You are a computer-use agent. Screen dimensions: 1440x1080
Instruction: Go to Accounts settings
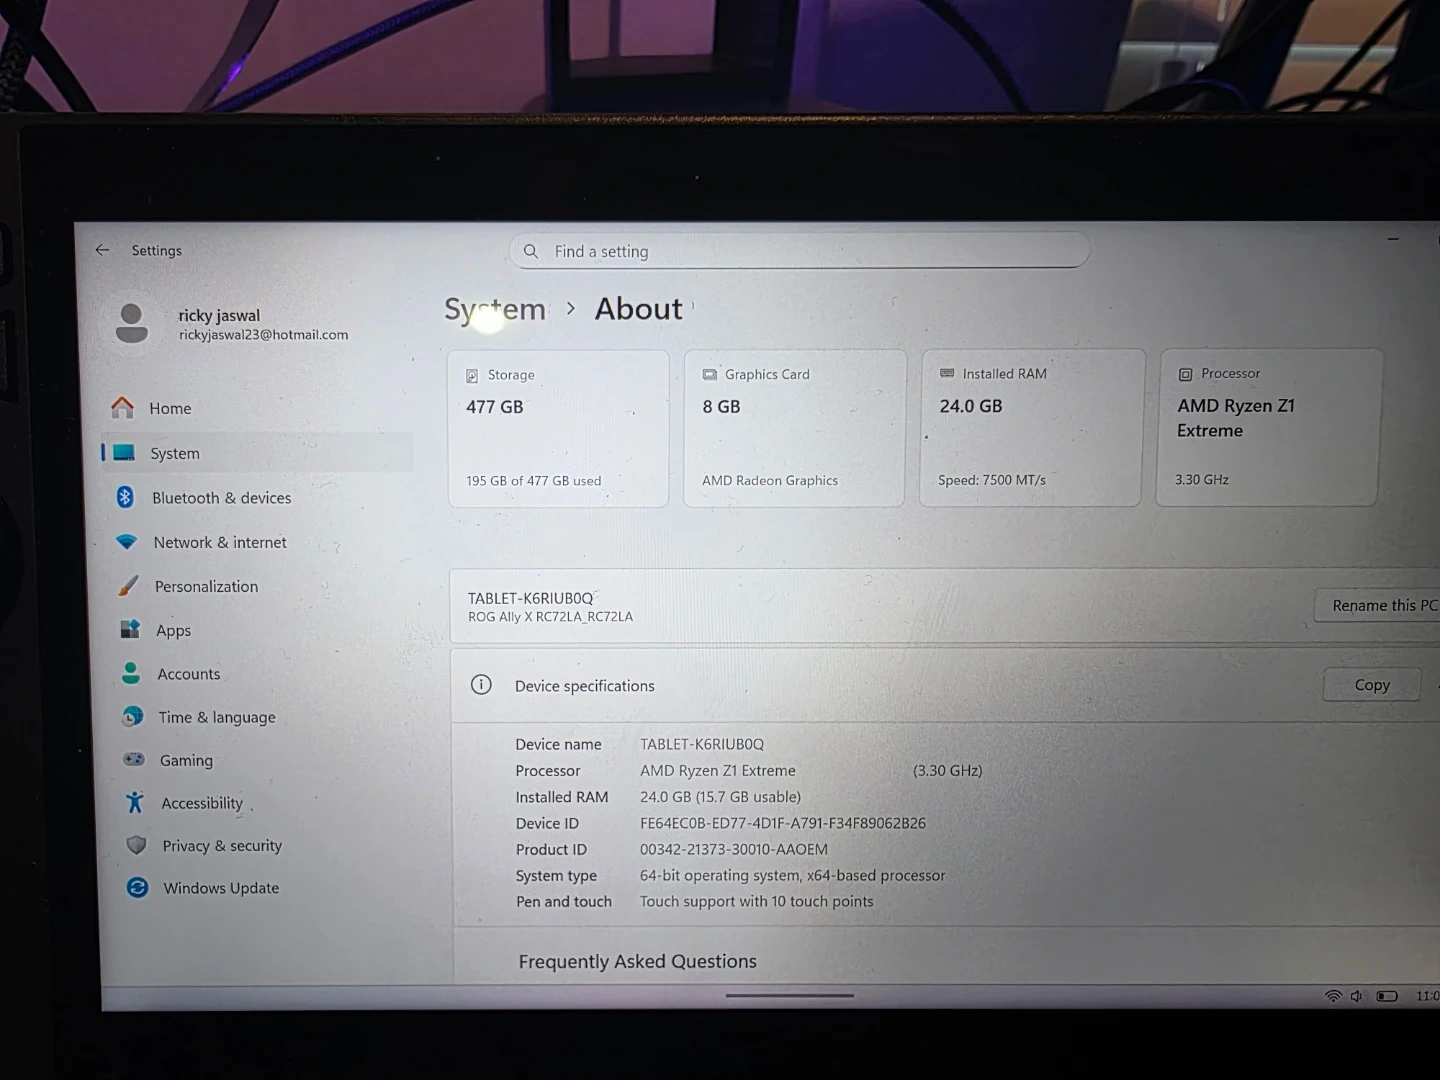click(188, 674)
